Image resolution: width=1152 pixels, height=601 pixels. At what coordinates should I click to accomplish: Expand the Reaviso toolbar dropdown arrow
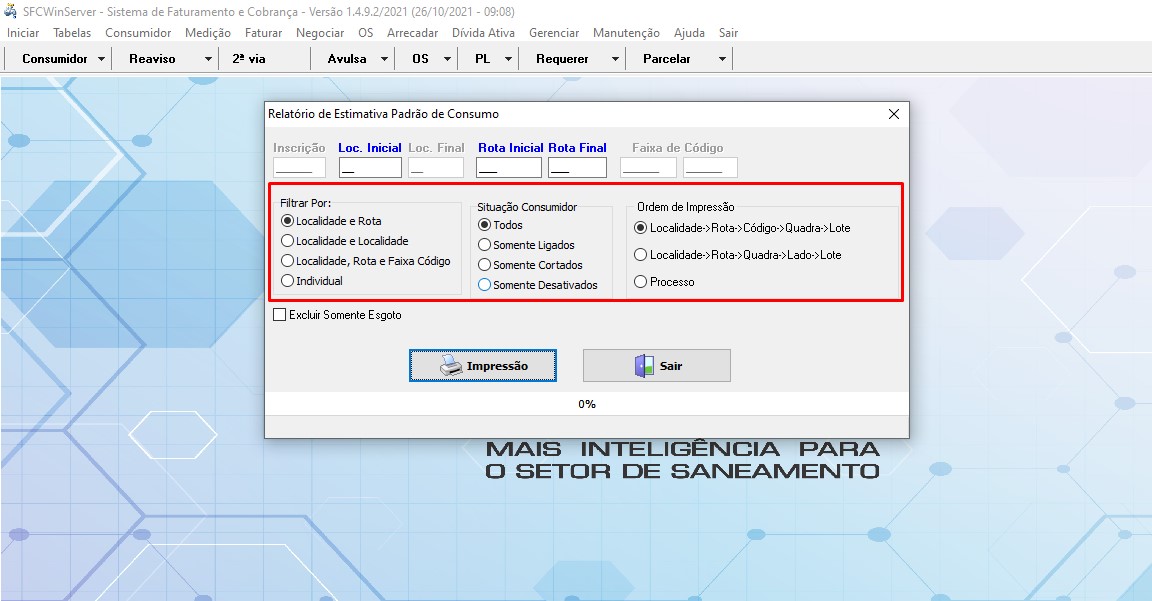(x=208, y=59)
